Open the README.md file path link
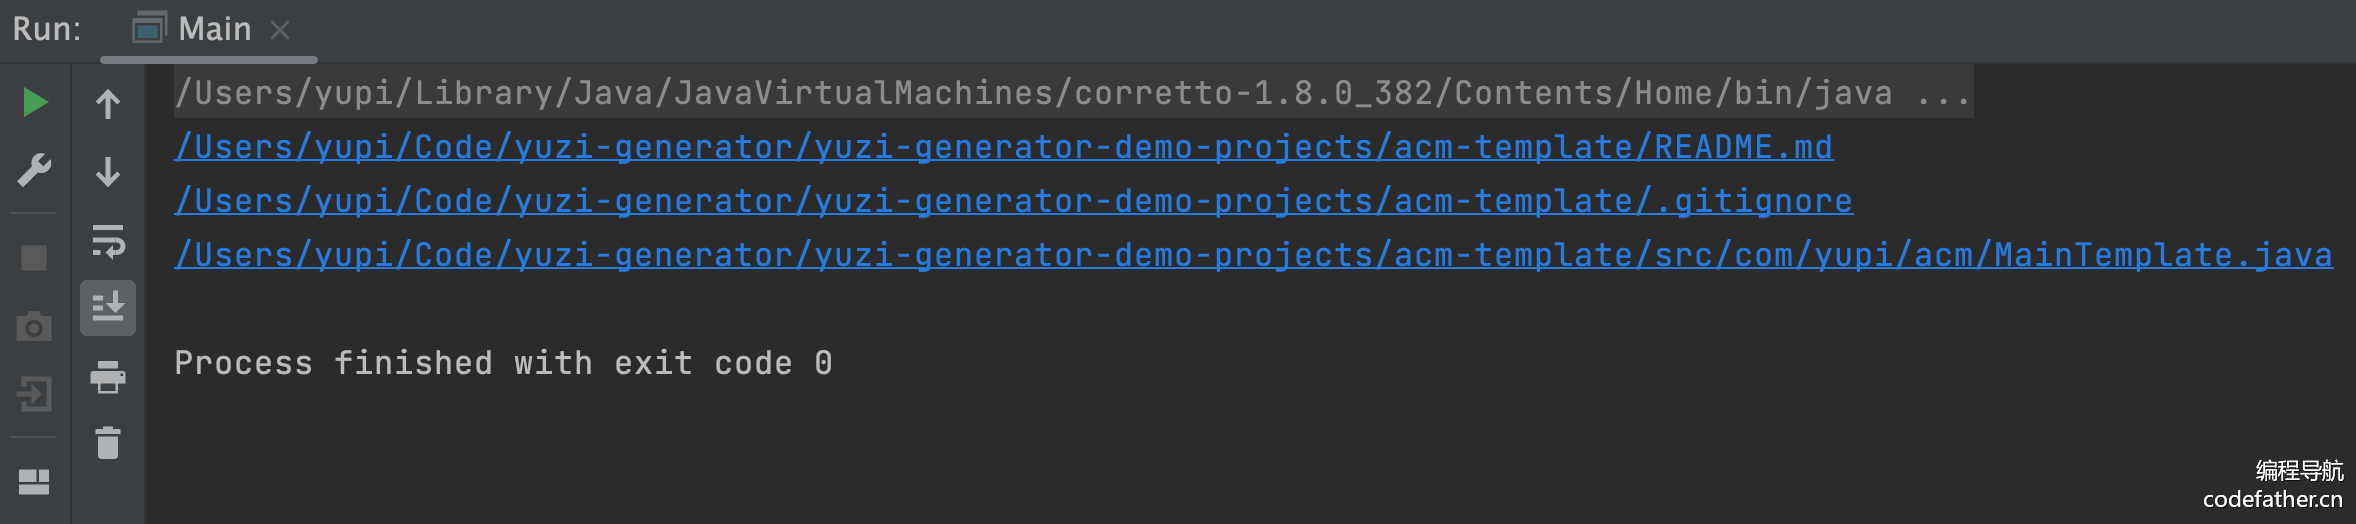This screenshot has height=524, width=2356. [x=1003, y=148]
